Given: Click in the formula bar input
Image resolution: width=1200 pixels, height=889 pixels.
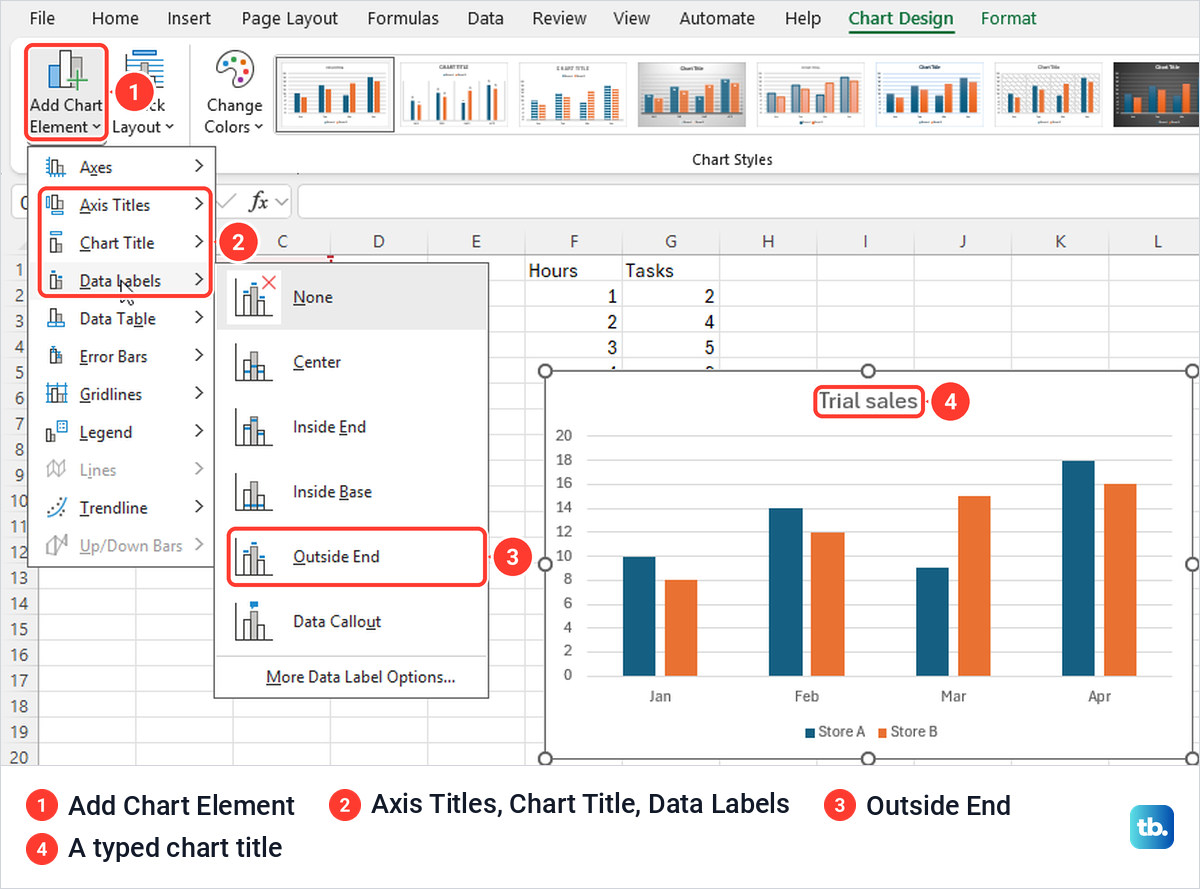Looking at the screenshot, I should pyautogui.click(x=748, y=201).
